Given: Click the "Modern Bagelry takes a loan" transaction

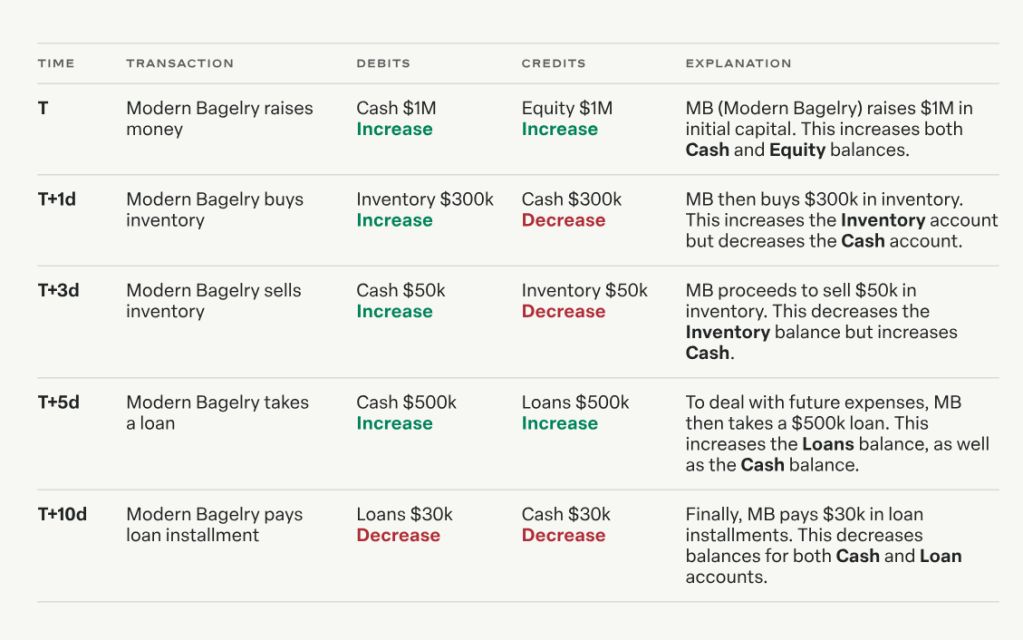Looking at the screenshot, I should (217, 412).
